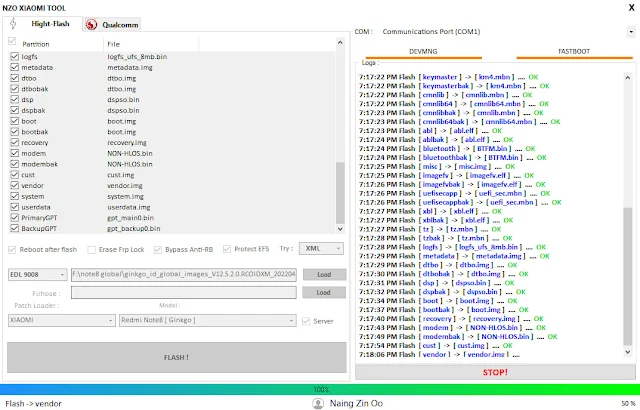
Task: Select the dspbak partition row name
Action: click(x=33, y=110)
